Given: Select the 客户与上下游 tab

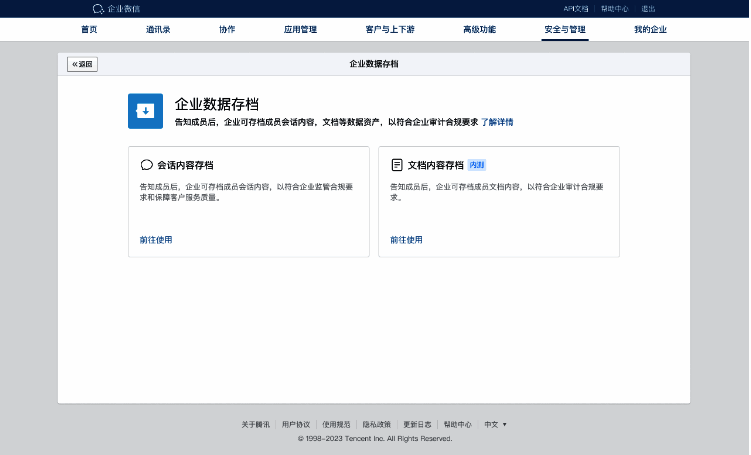Looking at the screenshot, I should coord(390,29).
